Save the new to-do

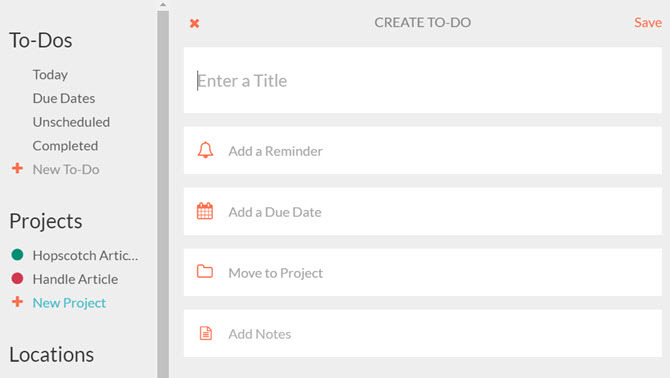648,22
